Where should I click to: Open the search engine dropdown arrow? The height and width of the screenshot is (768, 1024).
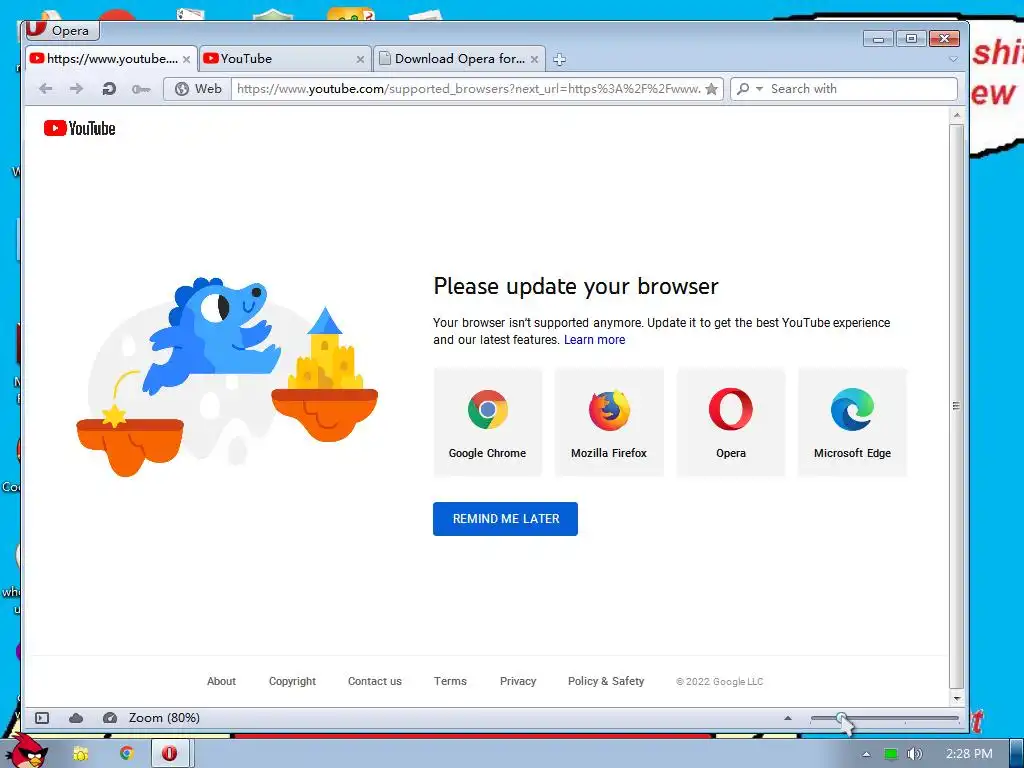click(760, 89)
